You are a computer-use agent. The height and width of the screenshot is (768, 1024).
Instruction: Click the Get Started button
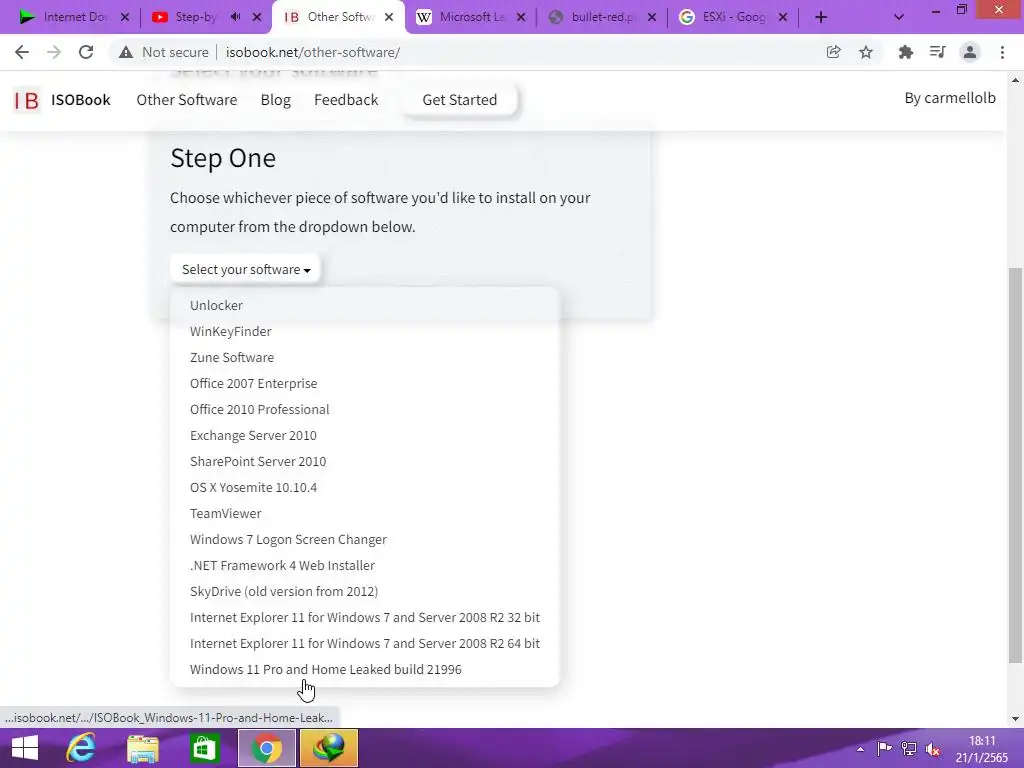[460, 100]
